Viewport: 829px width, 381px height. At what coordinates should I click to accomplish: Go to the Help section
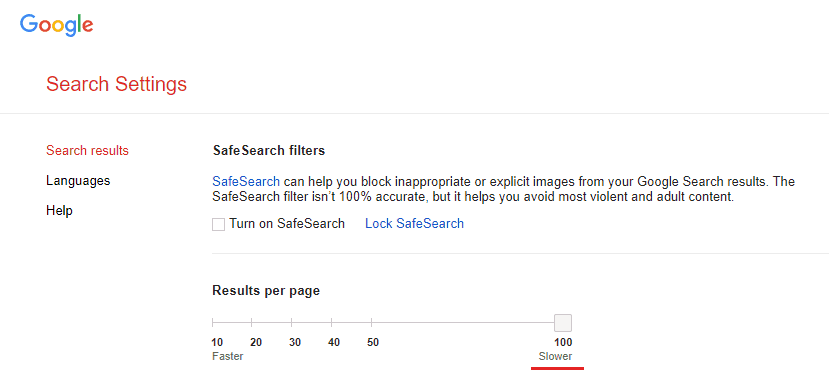[x=59, y=211]
